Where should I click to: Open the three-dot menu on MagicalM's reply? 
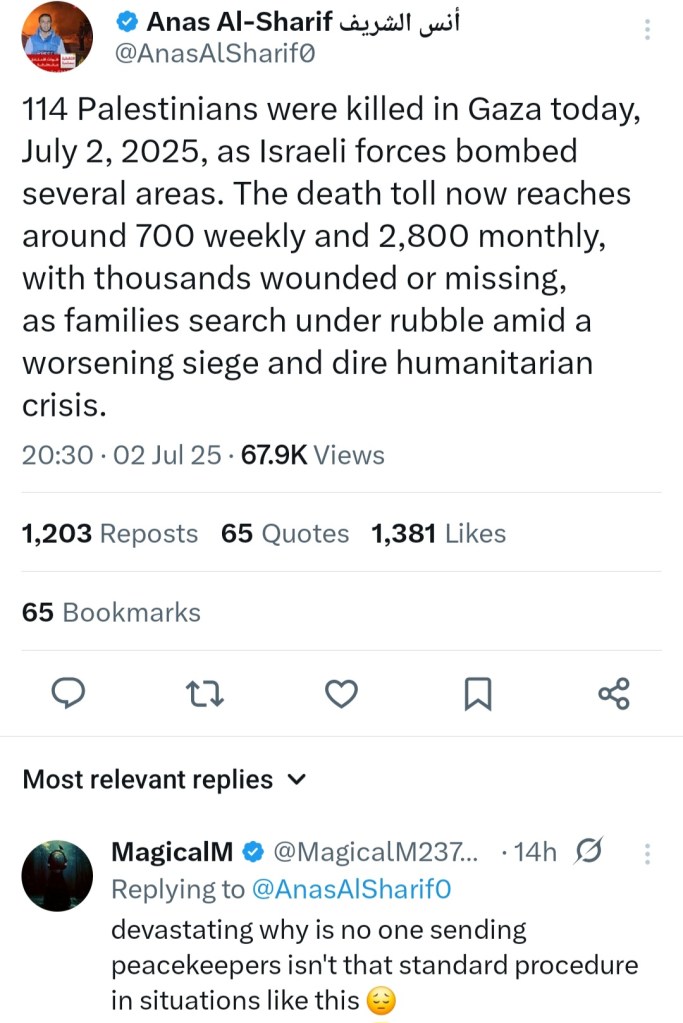[x=647, y=853]
